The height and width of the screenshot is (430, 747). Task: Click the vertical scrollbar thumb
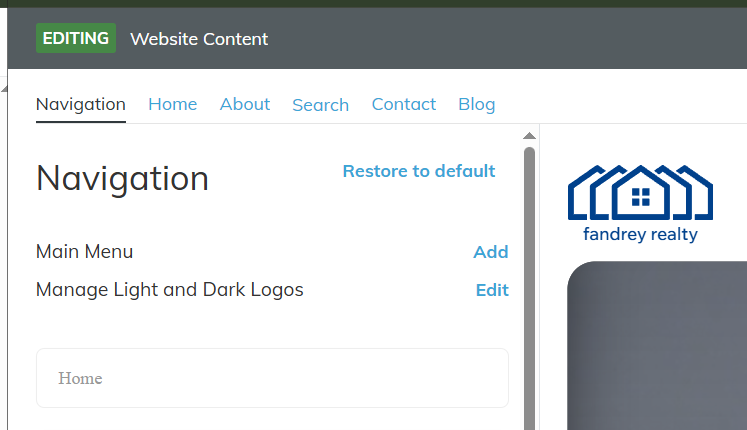click(529, 288)
